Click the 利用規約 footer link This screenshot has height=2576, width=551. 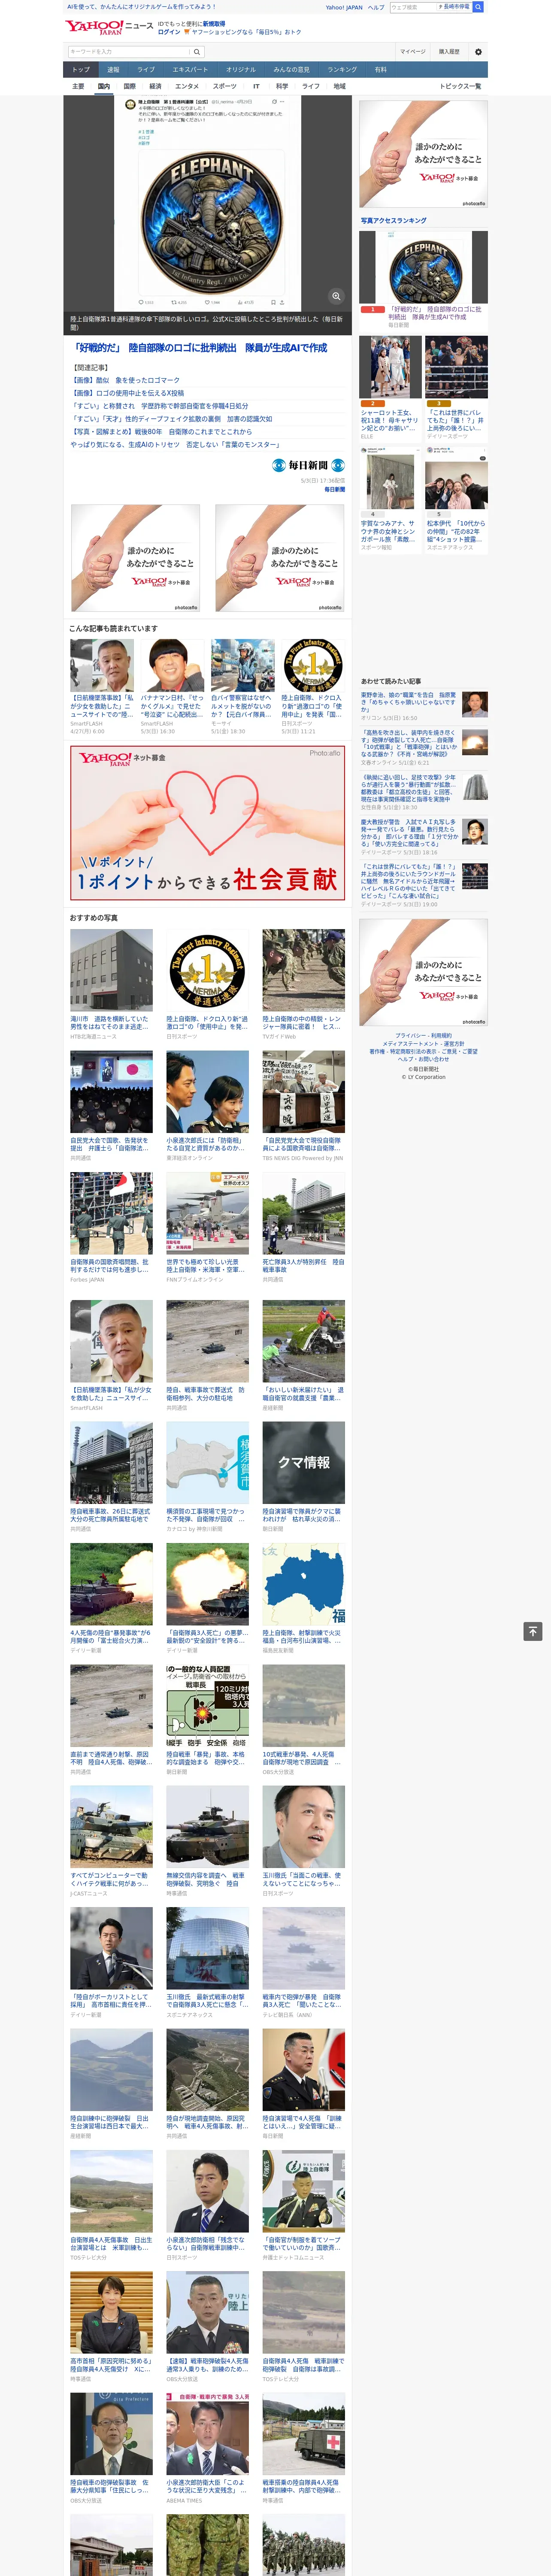pos(441,1036)
